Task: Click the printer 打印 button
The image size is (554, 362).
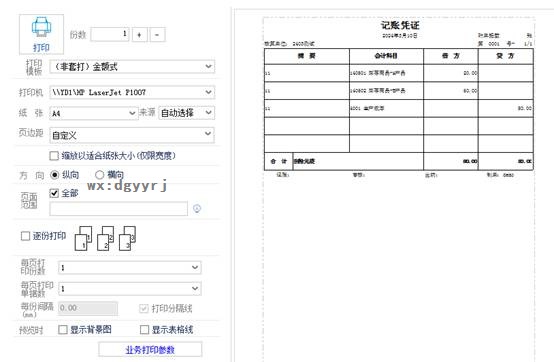Action: (41, 34)
